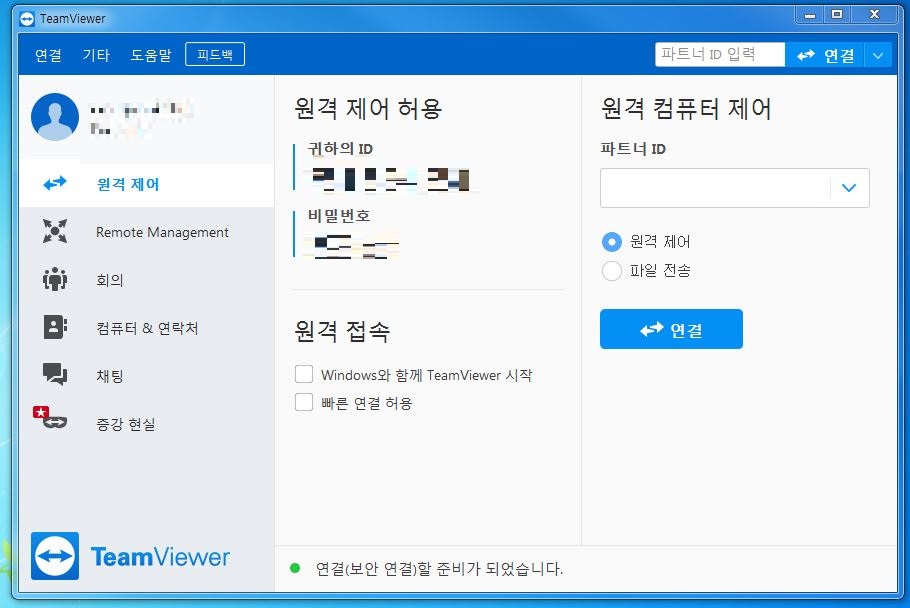This screenshot has width=910, height=608.
Task: Click the 회의 meeting people icon
Action: [55, 280]
